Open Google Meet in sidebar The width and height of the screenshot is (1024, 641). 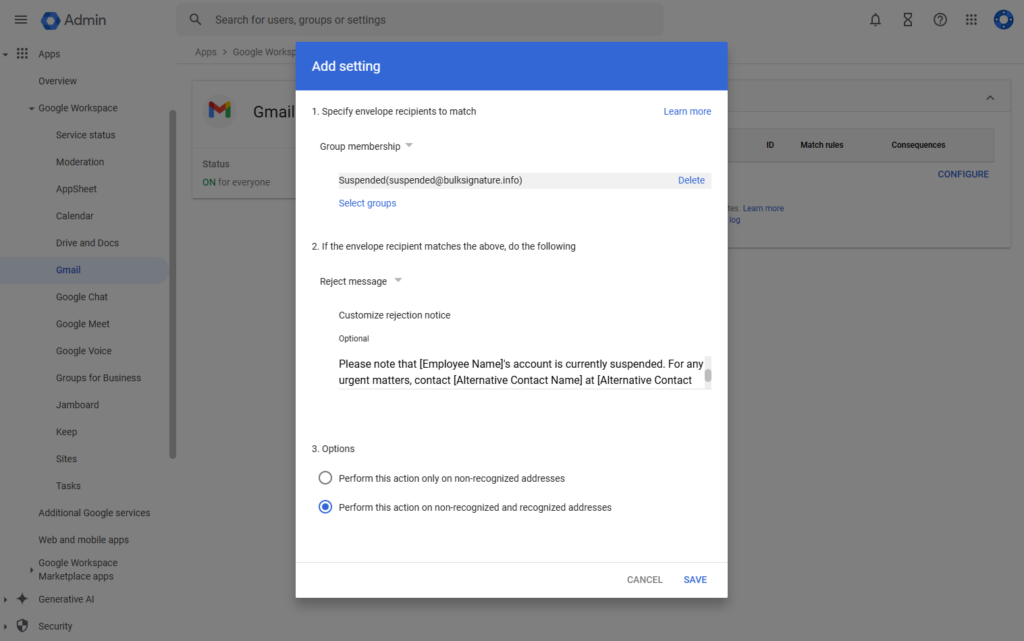pyautogui.click(x=82, y=324)
